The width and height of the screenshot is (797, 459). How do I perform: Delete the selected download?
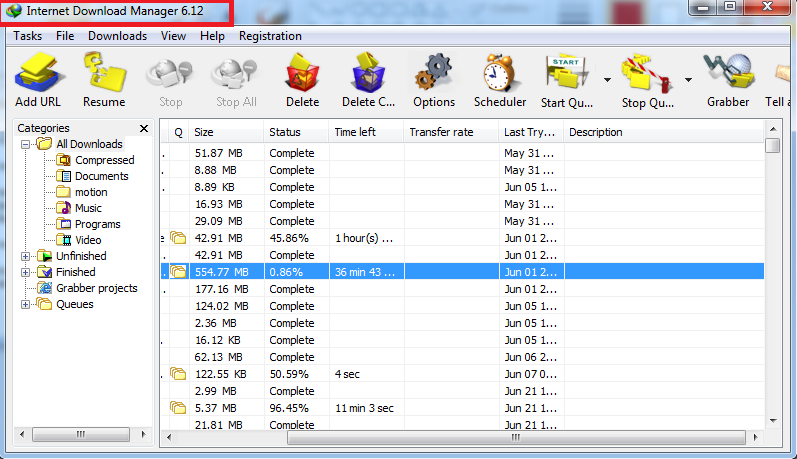coord(302,80)
